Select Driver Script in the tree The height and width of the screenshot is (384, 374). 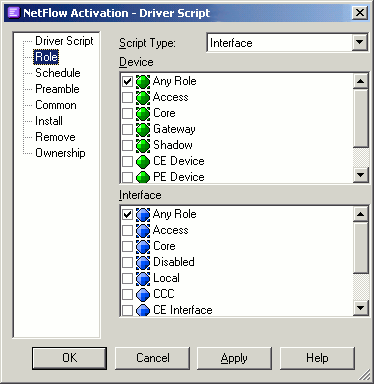point(64,41)
